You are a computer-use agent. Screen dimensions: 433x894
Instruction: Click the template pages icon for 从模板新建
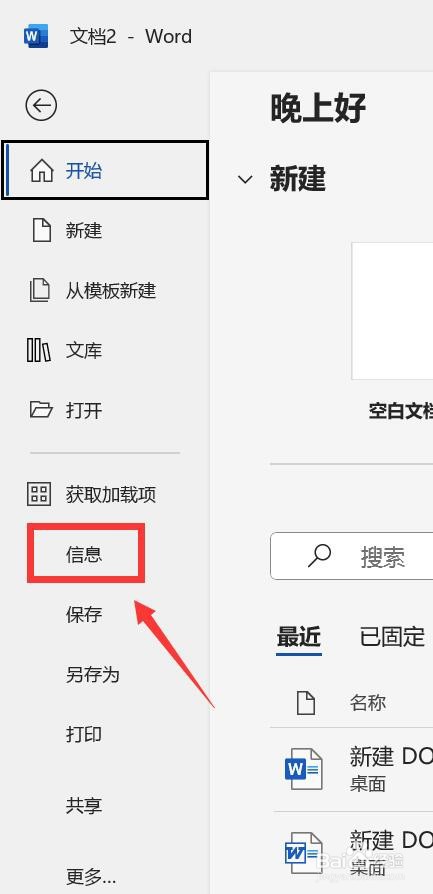[40, 291]
